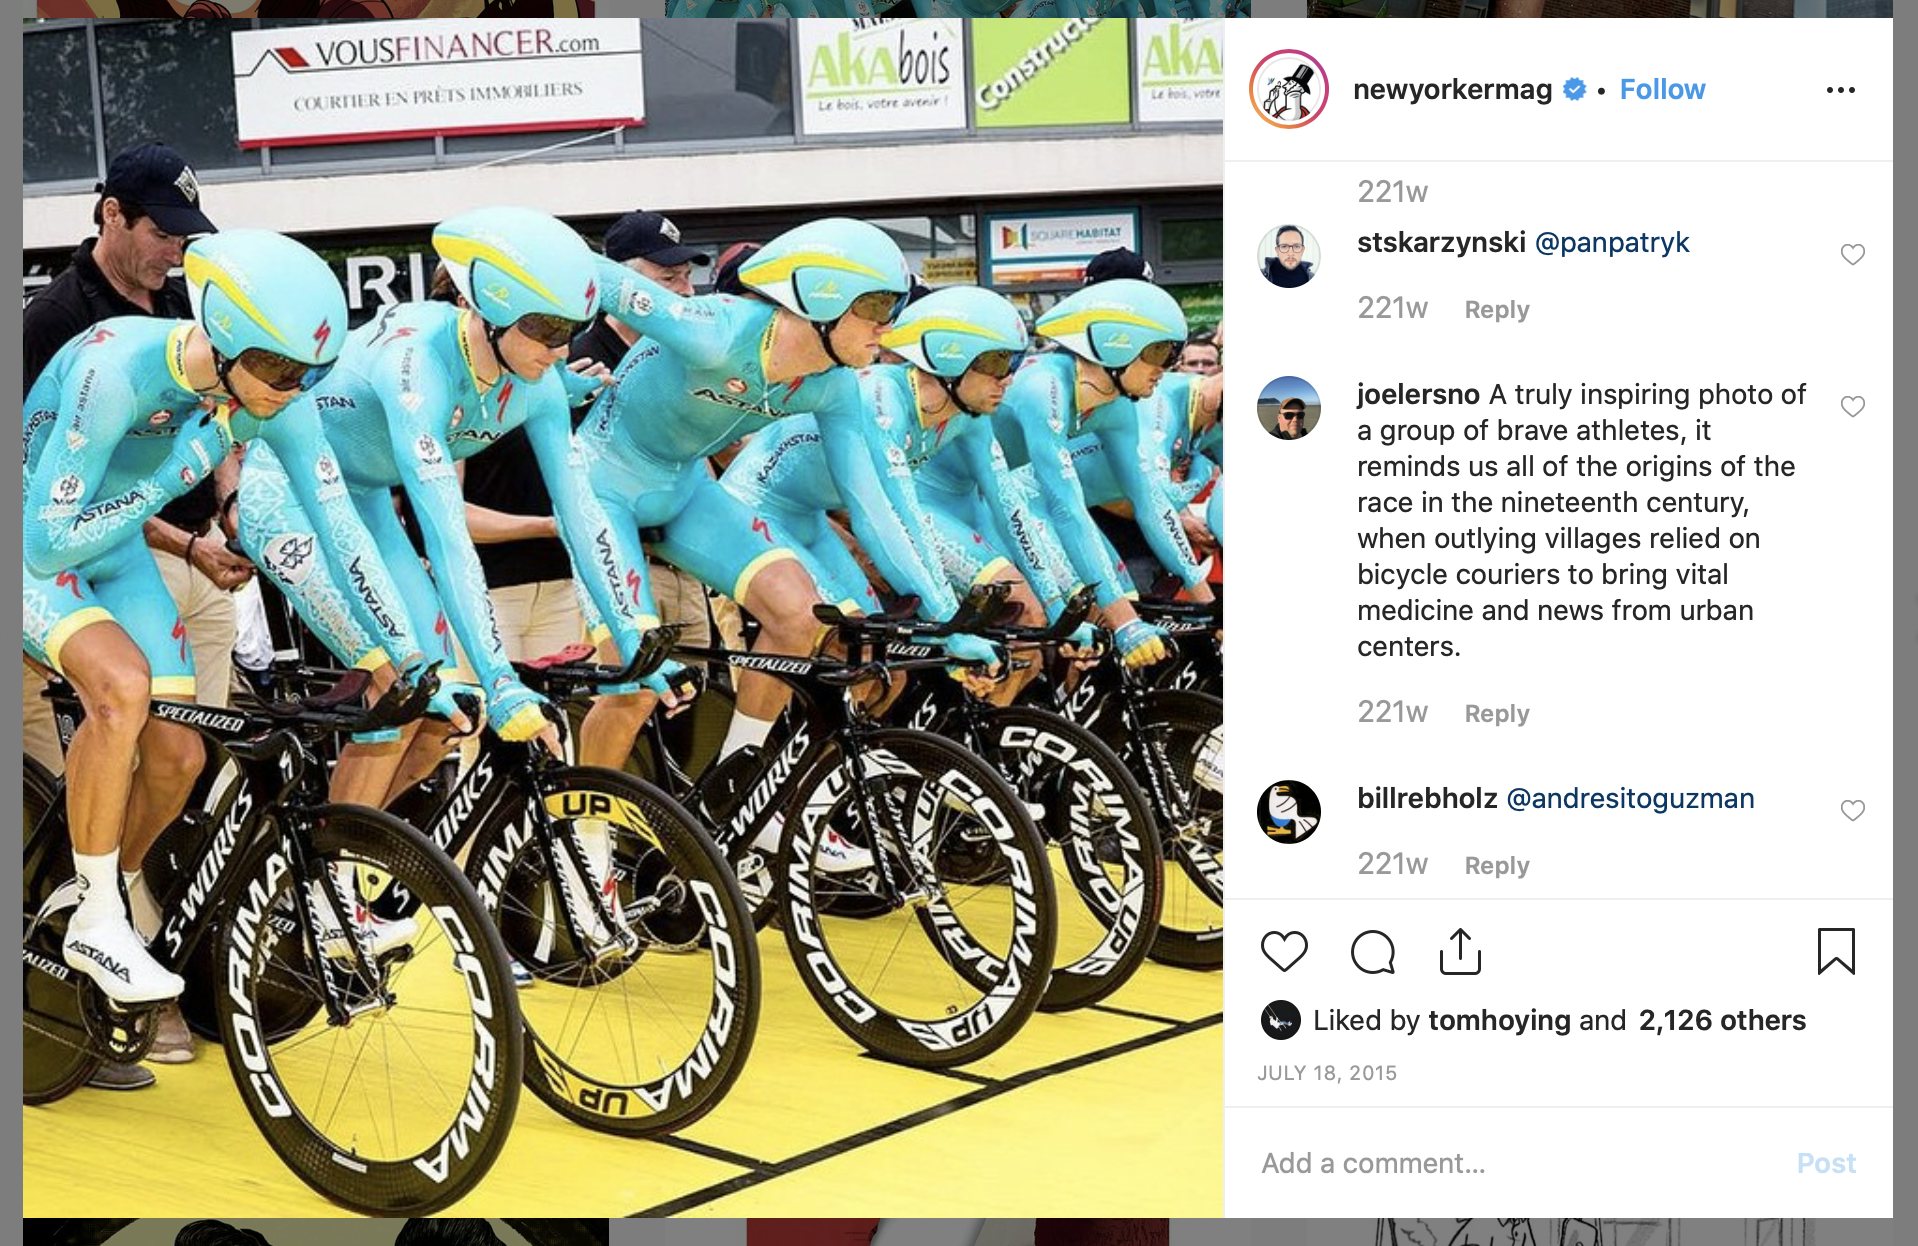This screenshot has width=1918, height=1246.
Task: Open the @panpatryk mention link
Action: coord(1612,243)
